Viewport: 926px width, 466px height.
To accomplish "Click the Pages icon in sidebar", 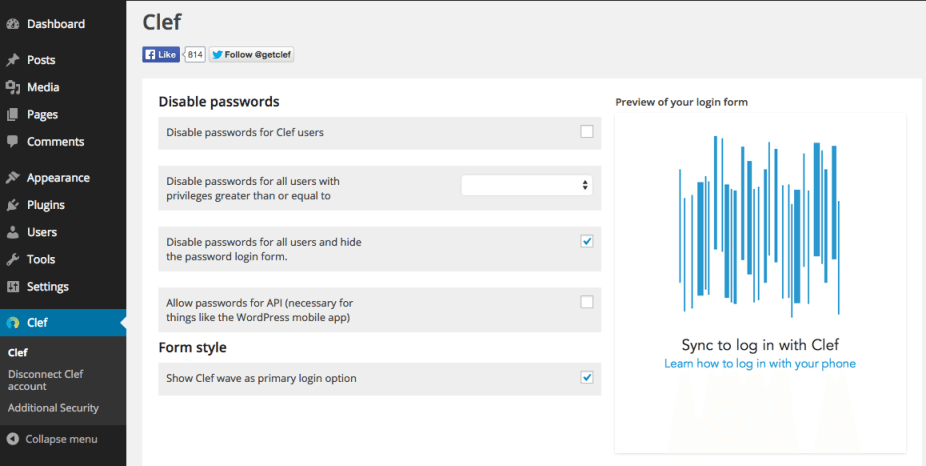I will pyautogui.click(x=12, y=115).
